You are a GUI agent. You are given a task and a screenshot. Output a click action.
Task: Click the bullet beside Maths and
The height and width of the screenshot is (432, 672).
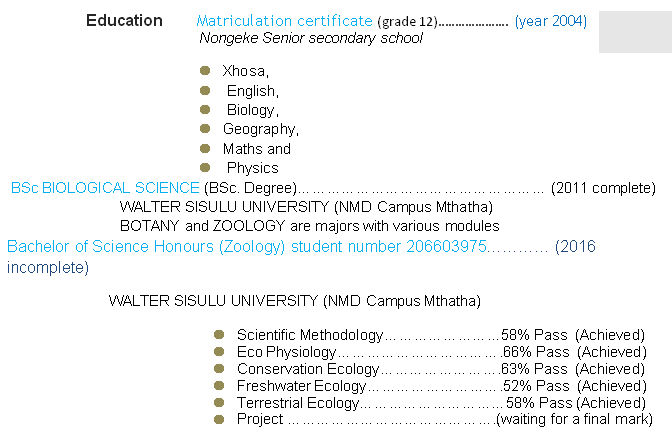pyautogui.click(x=205, y=148)
